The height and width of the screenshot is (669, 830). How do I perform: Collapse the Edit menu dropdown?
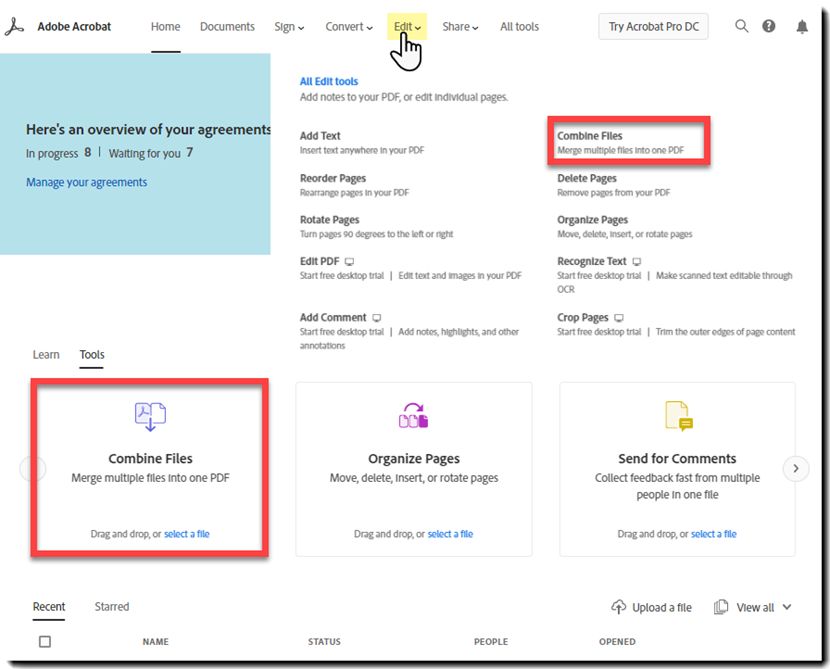407,26
